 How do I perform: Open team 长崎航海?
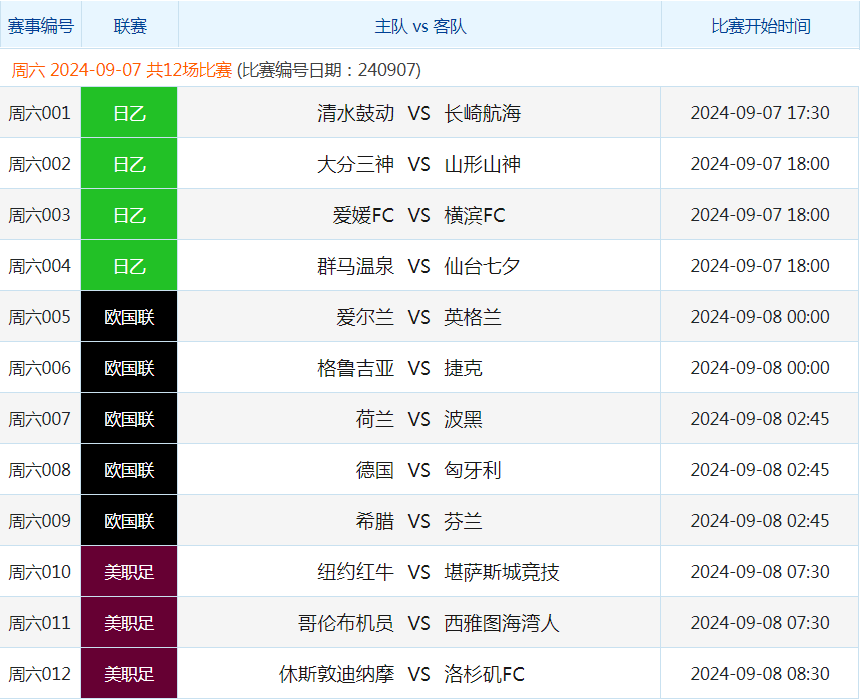click(483, 113)
